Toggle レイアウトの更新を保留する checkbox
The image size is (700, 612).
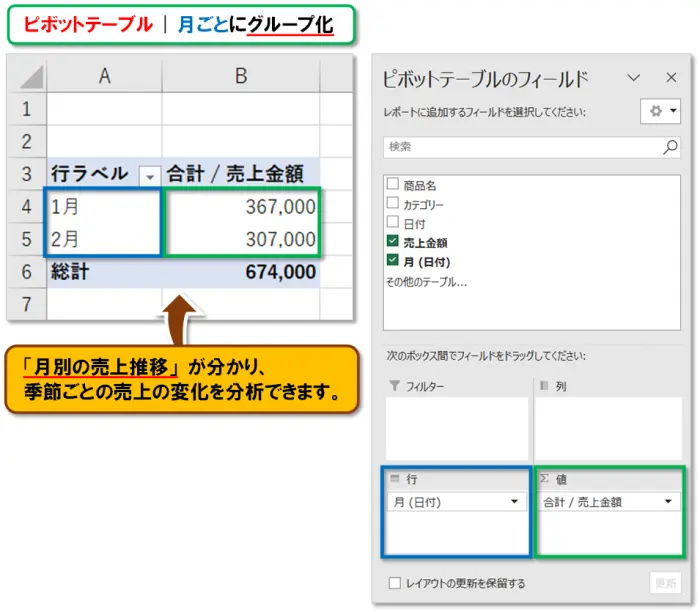(395, 583)
